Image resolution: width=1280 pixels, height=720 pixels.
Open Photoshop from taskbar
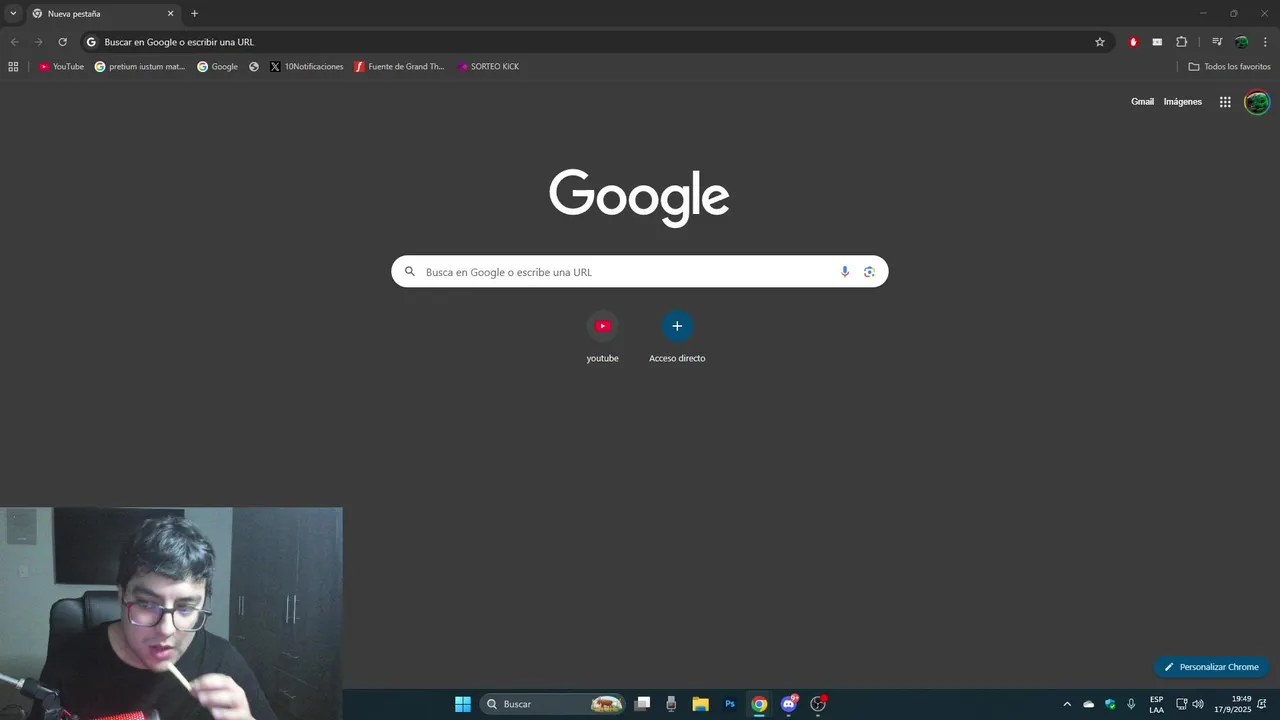point(730,704)
